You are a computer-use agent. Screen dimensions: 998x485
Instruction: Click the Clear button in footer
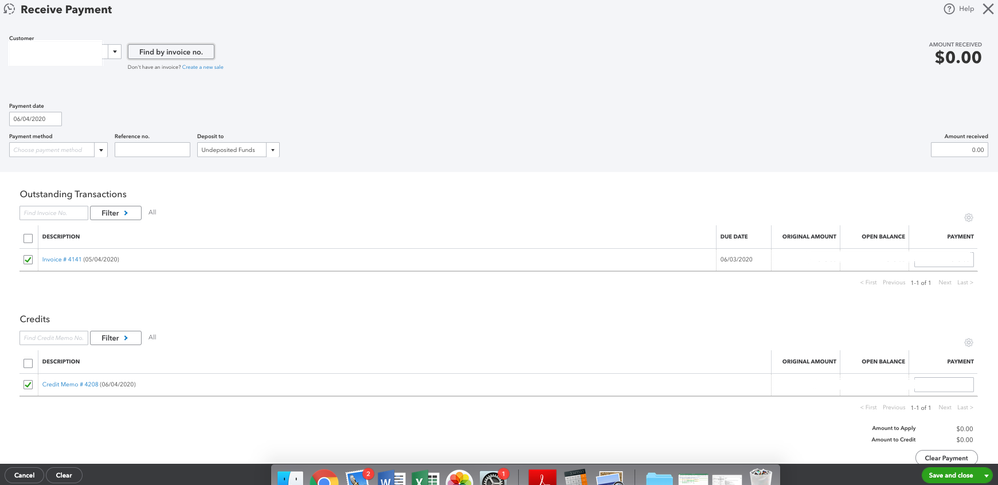tap(64, 475)
